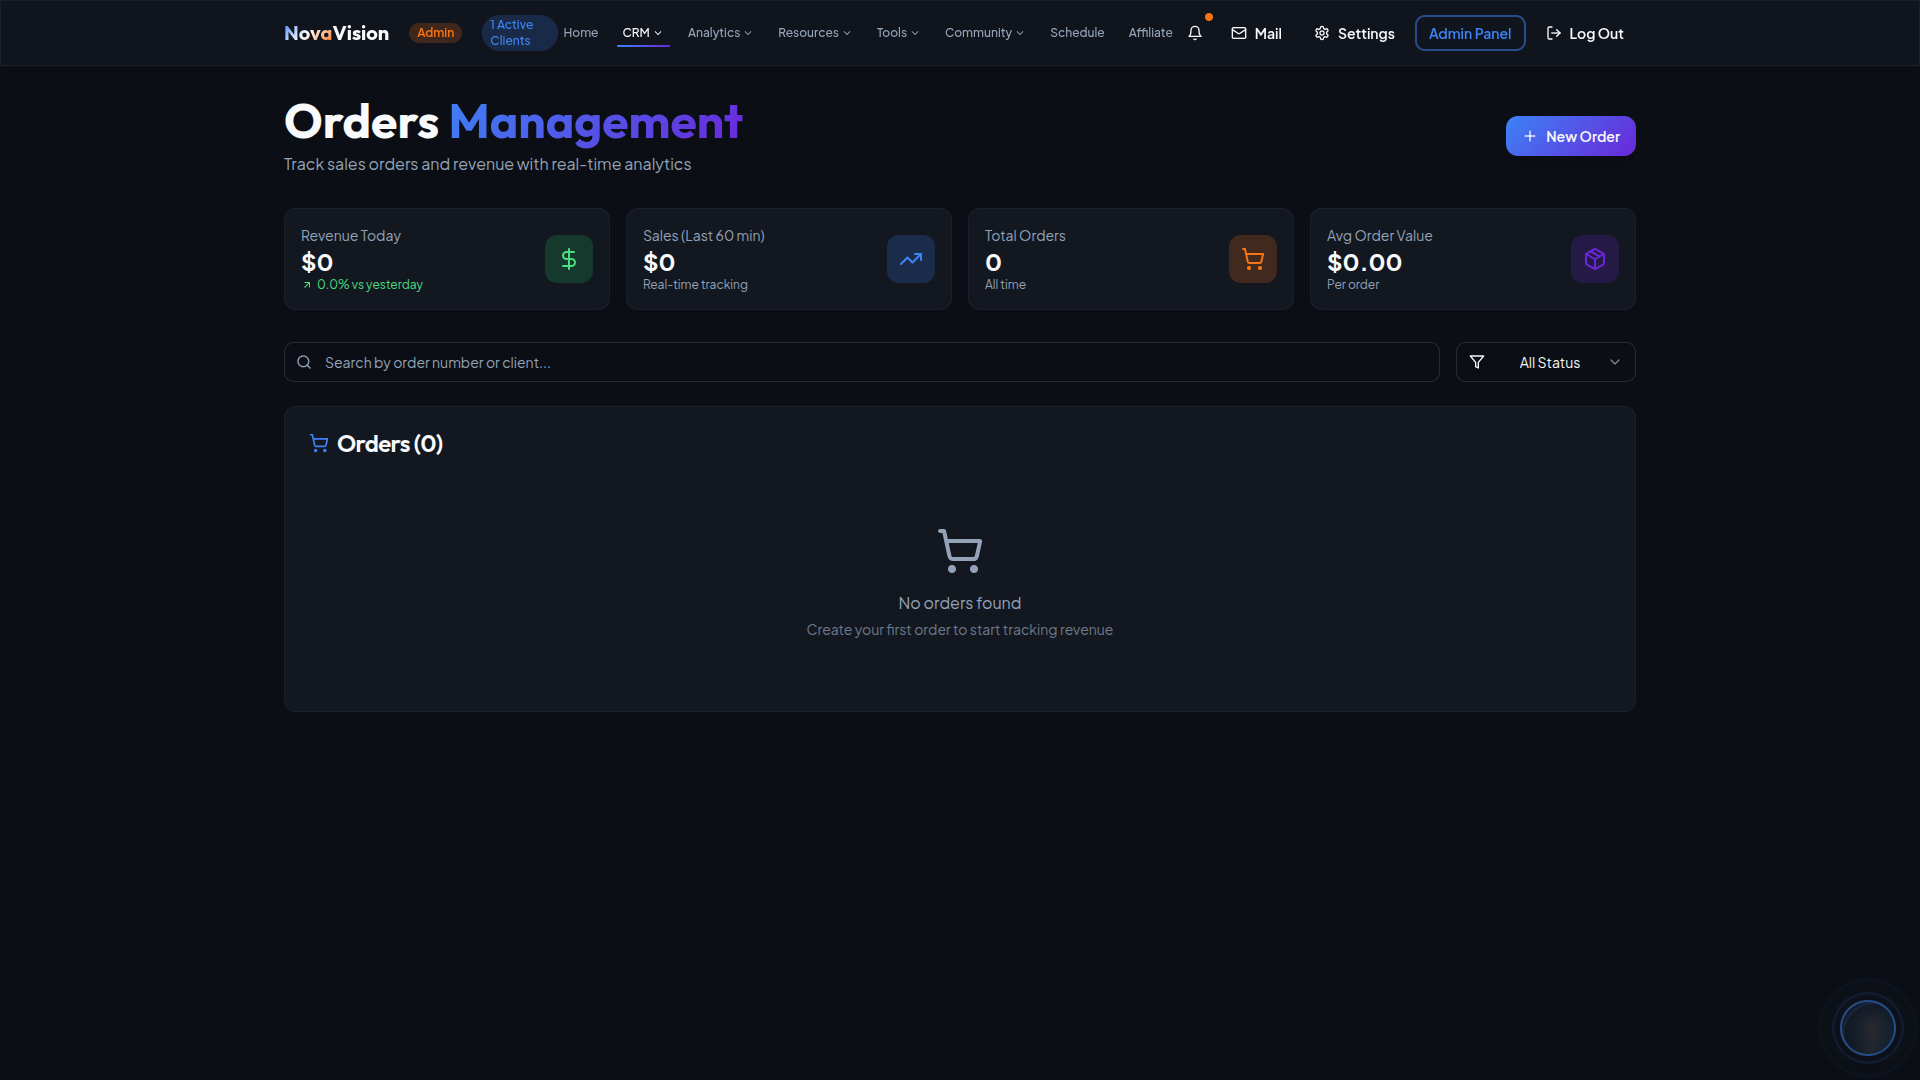The width and height of the screenshot is (1920, 1080).
Task: Open Mail from the envelope icon
Action: (1239, 33)
